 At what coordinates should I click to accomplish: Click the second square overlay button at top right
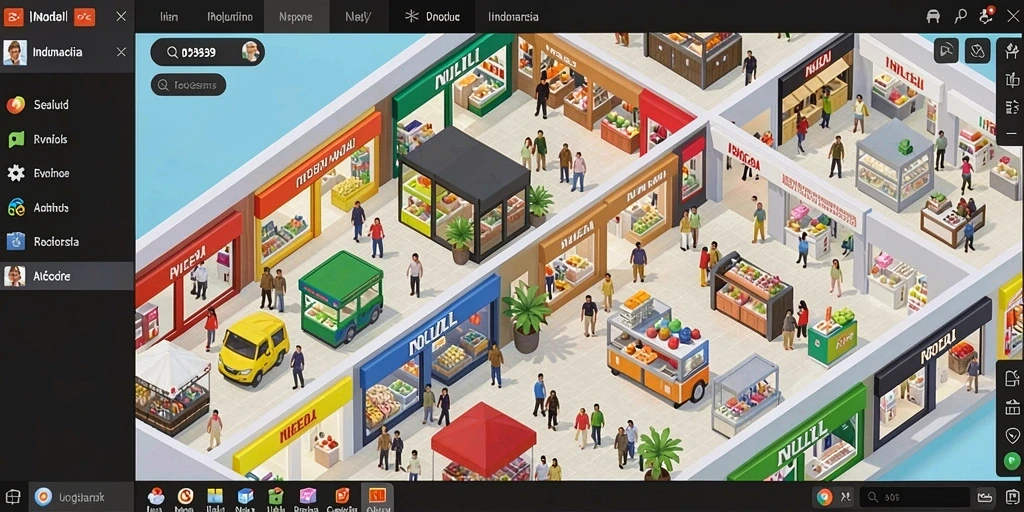click(x=978, y=50)
